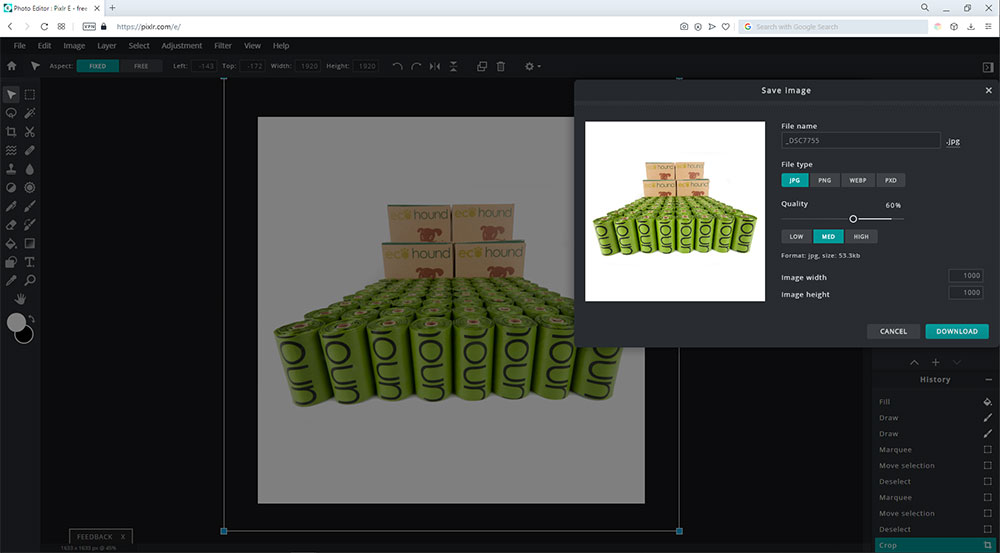Select the Magic Wand tool
The width and height of the screenshot is (1000, 553).
pyautogui.click(x=29, y=113)
